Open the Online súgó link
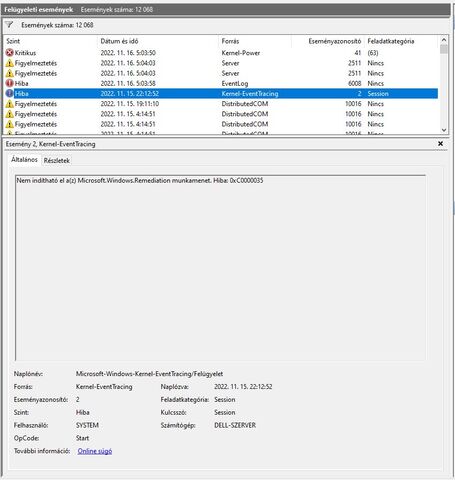 pyautogui.click(x=95, y=451)
